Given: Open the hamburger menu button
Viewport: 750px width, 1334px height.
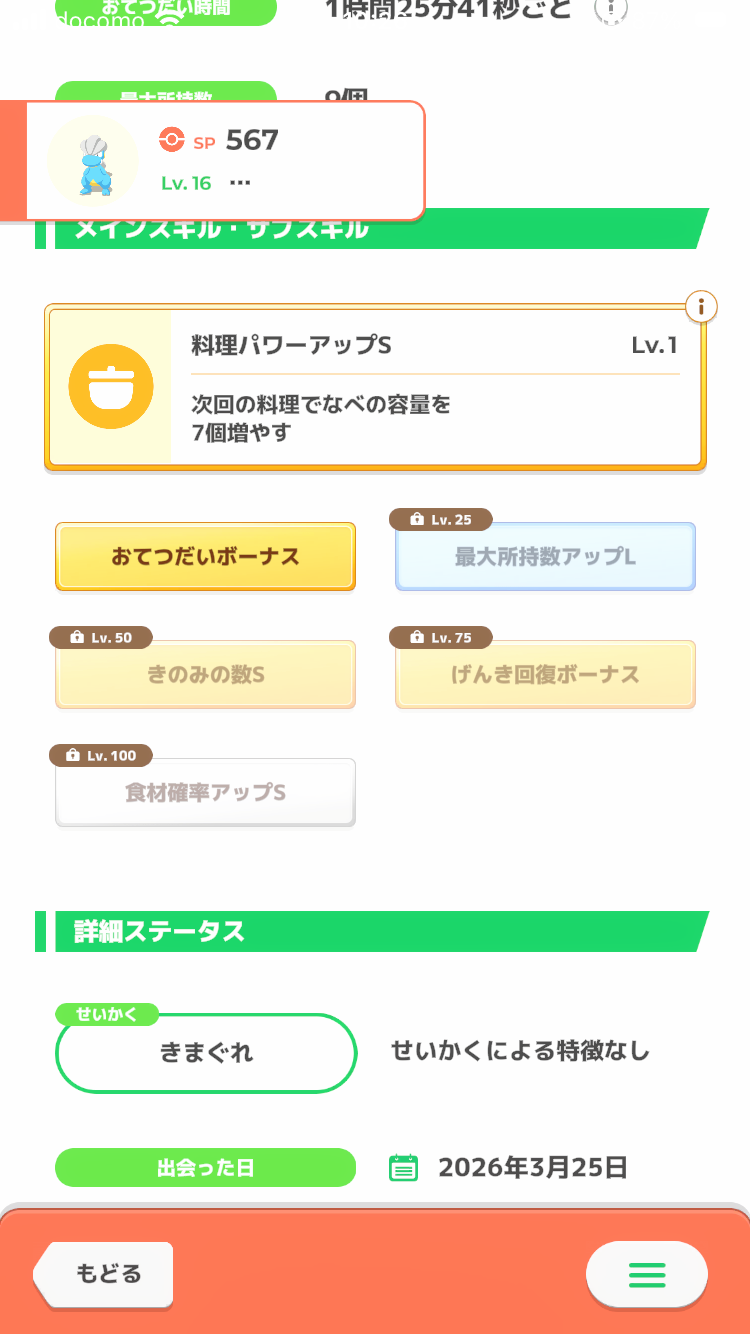Looking at the screenshot, I should click(646, 1275).
